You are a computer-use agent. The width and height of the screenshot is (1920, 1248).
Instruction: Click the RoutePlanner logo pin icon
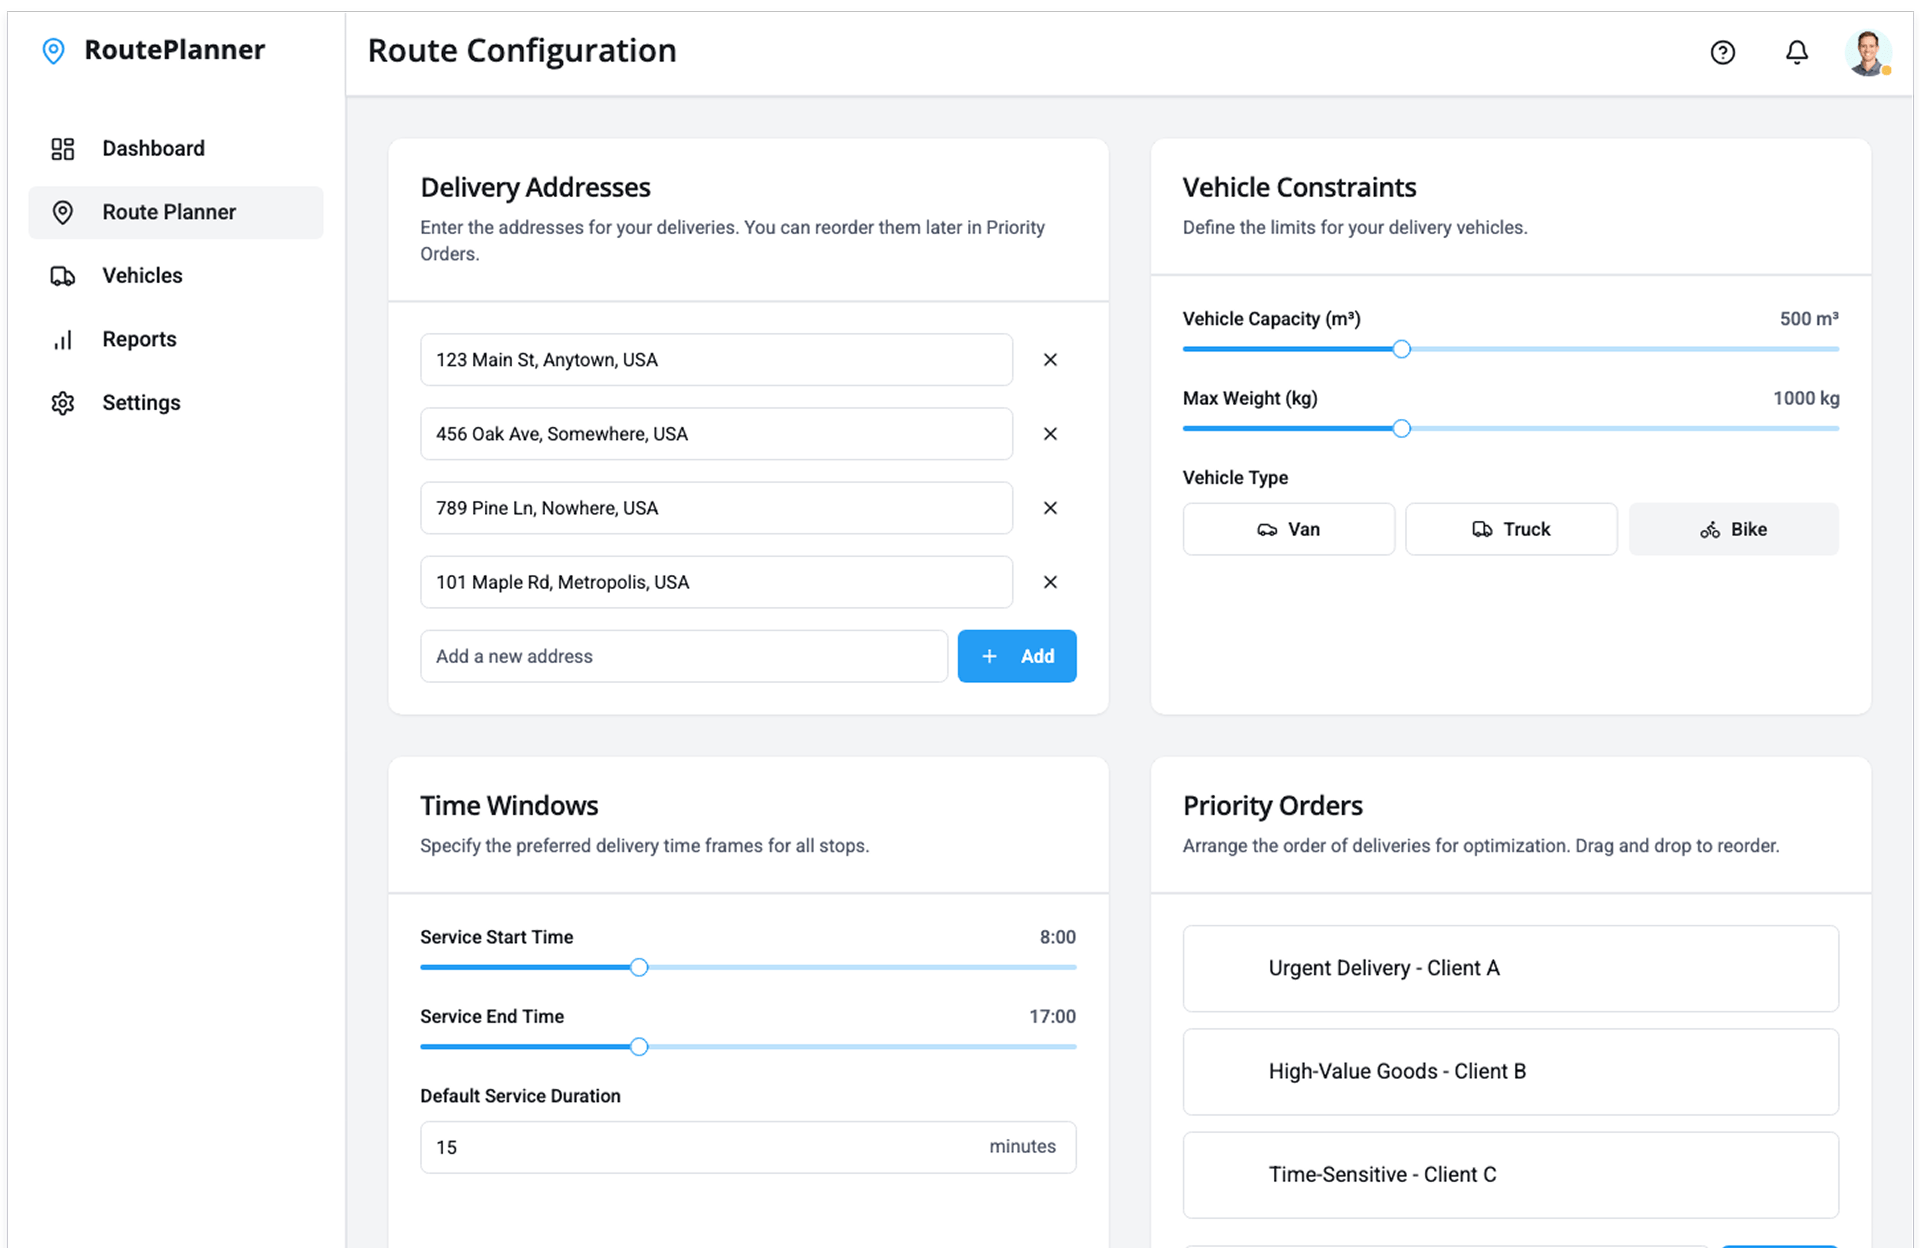(53, 51)
